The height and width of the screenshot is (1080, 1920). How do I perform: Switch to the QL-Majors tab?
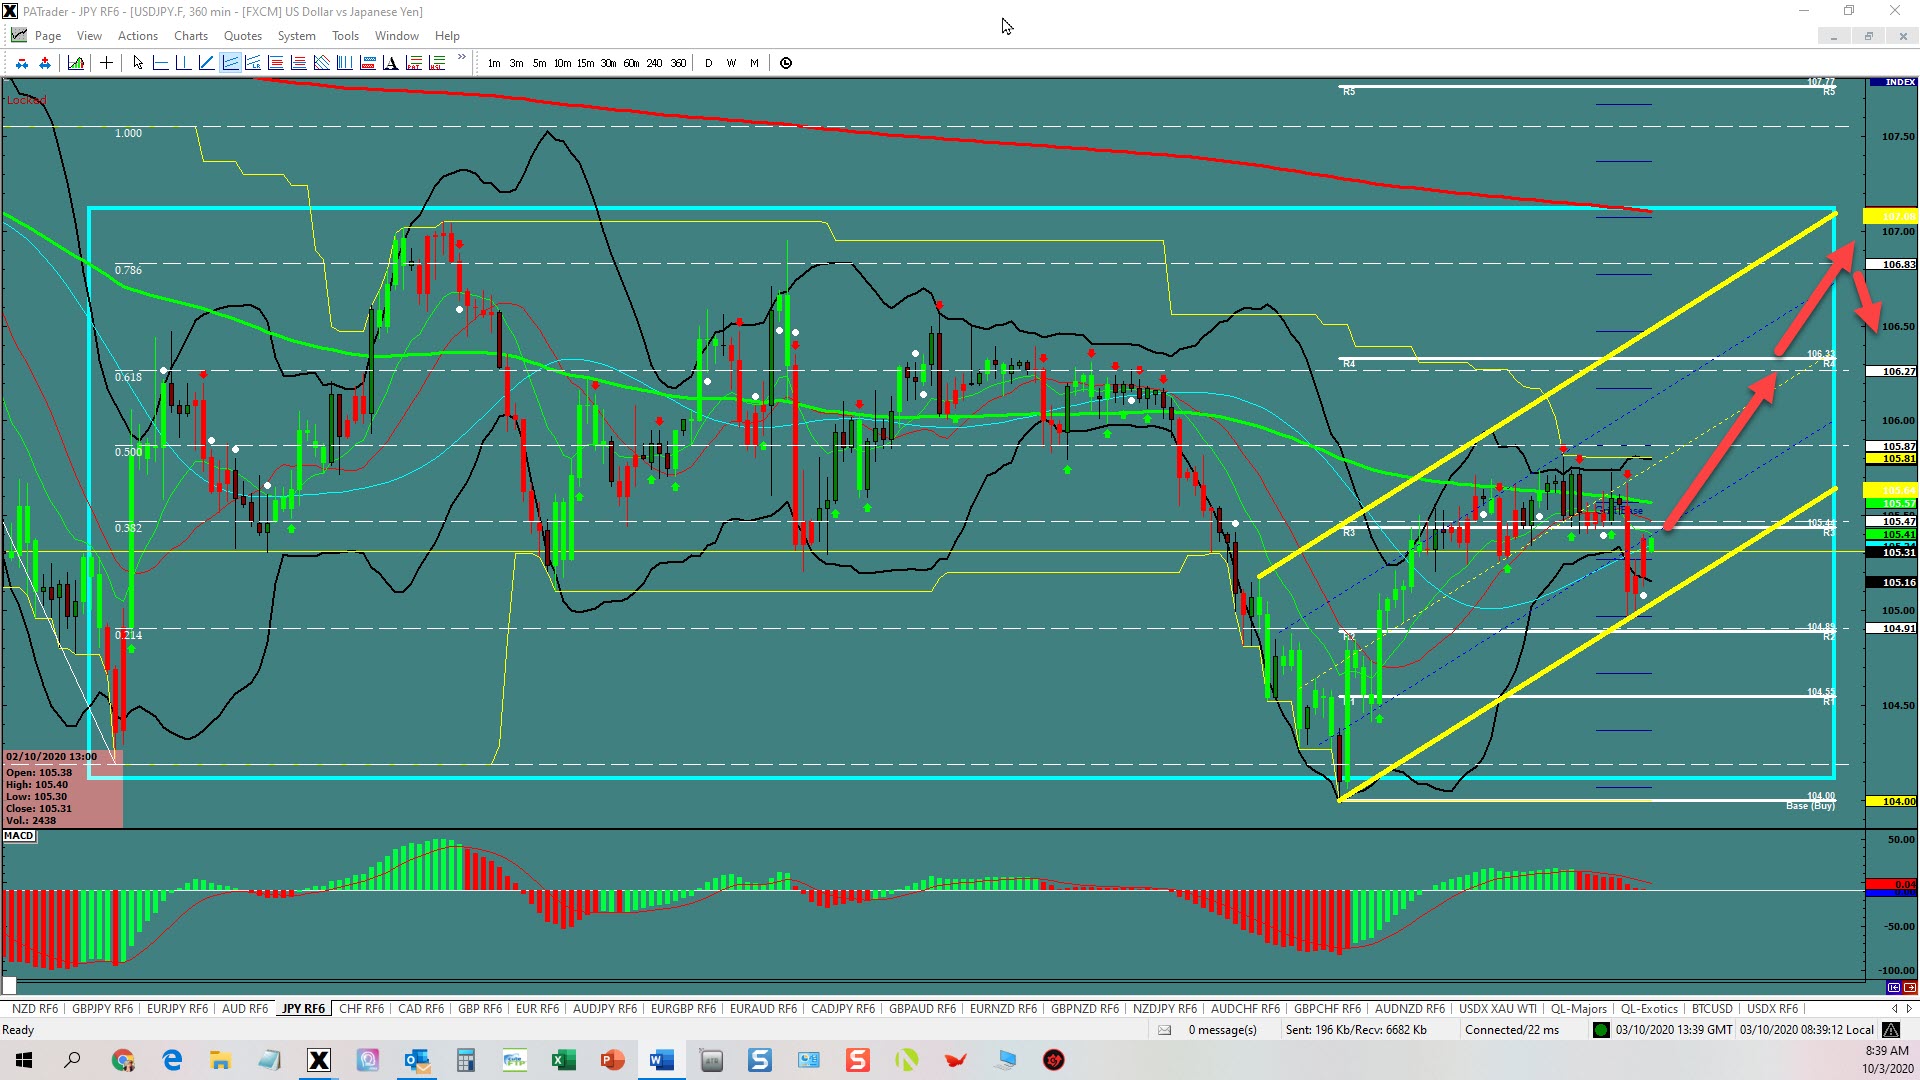(1579, 1009)
